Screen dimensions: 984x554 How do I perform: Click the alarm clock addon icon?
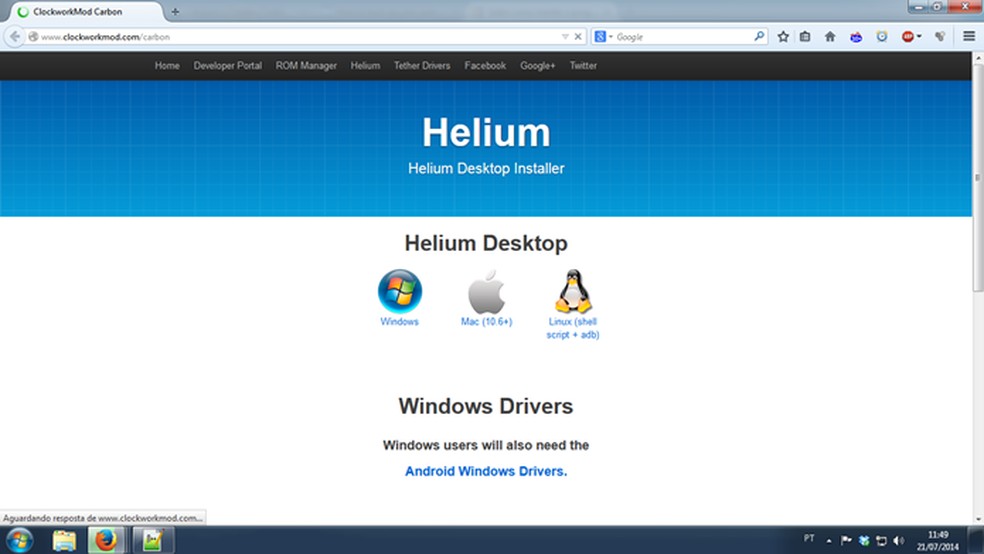882,36
